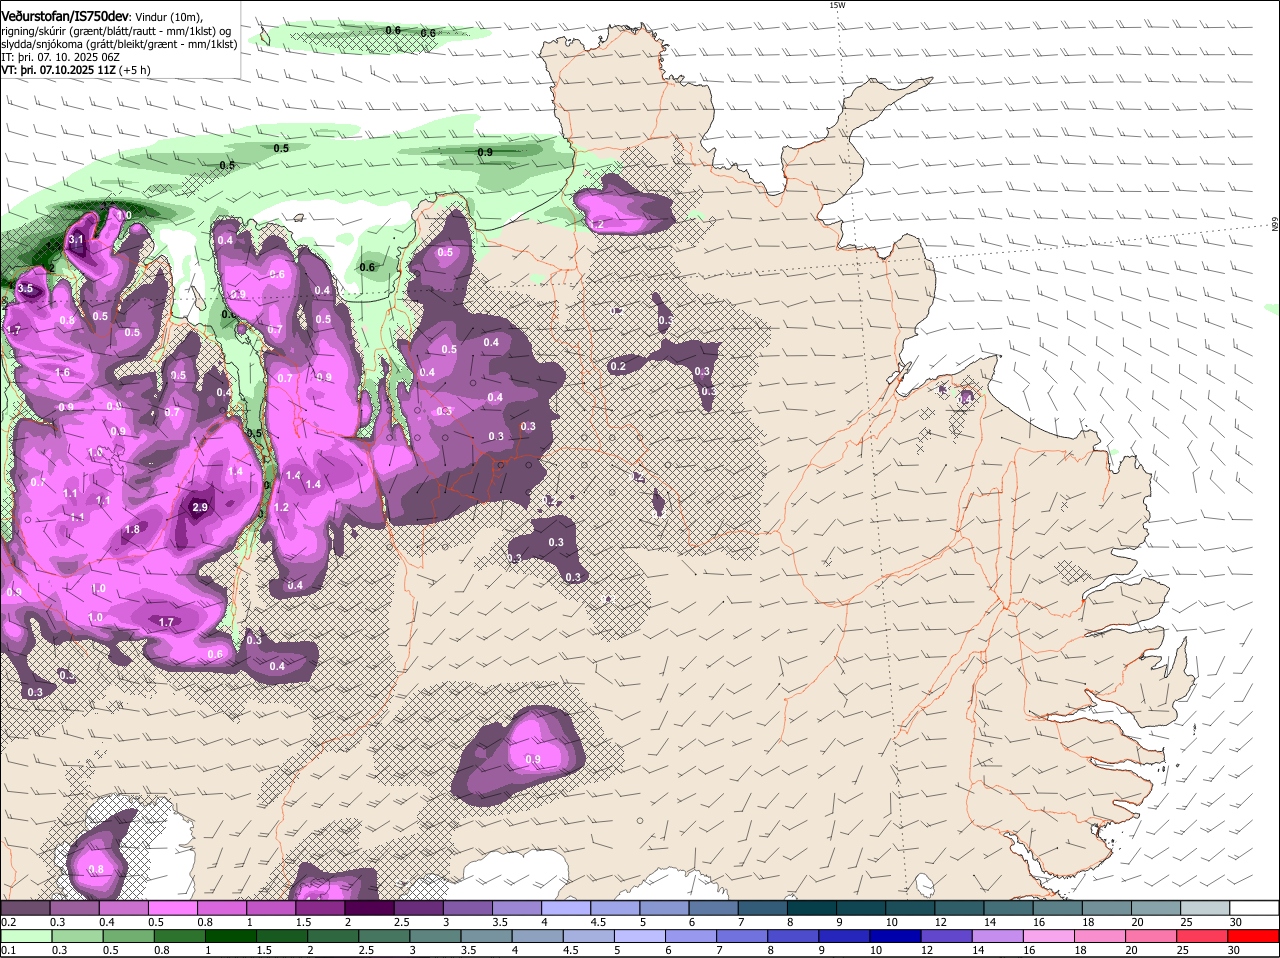Click the 'IT: þri. 07. 10. 2025 06Z' line
The image size is (1280, 958).
click(x=61, y=57)
